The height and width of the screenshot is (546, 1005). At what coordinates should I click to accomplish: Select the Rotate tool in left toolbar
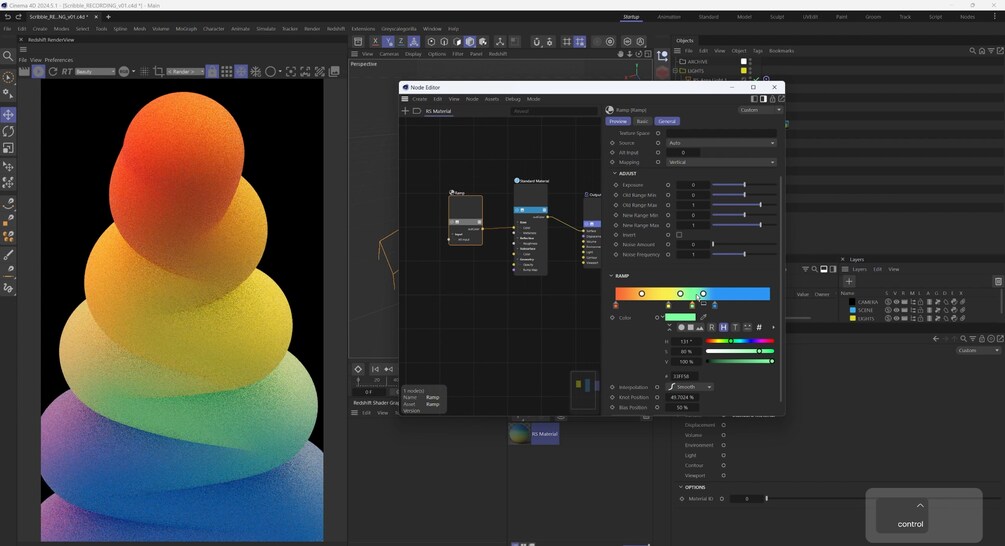pyautogui.click(x=8, y=131)
